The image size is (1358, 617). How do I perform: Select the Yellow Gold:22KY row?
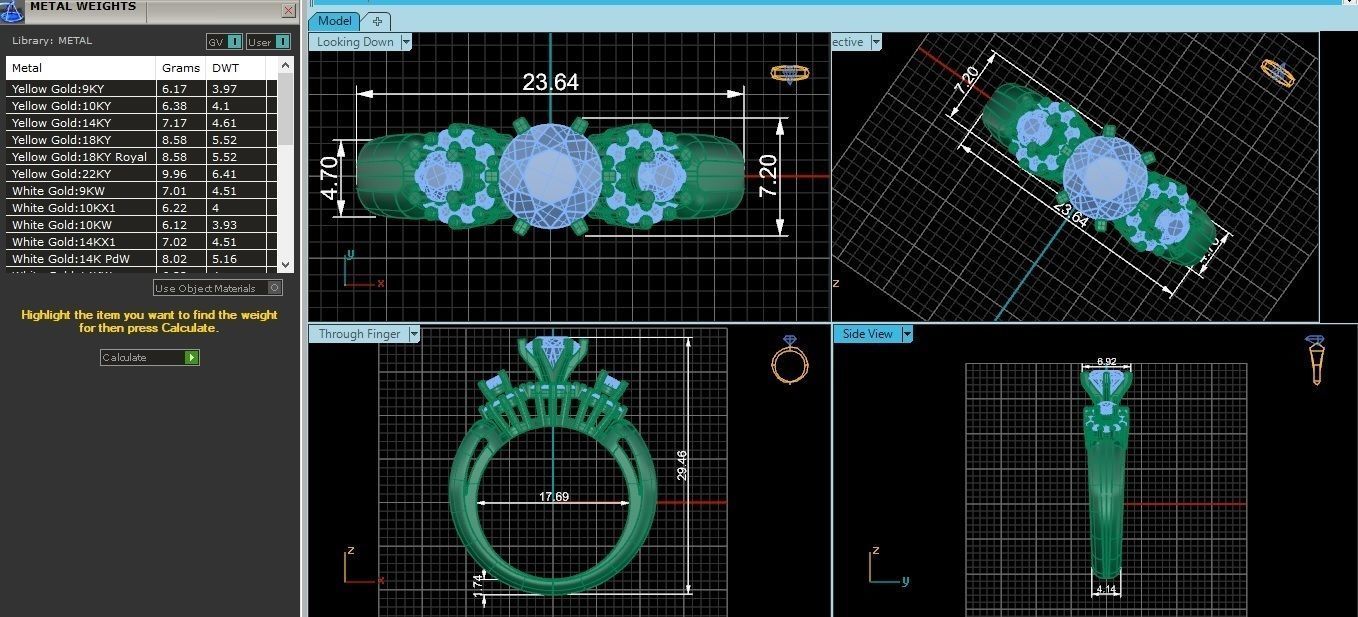[x=141, y=174]
